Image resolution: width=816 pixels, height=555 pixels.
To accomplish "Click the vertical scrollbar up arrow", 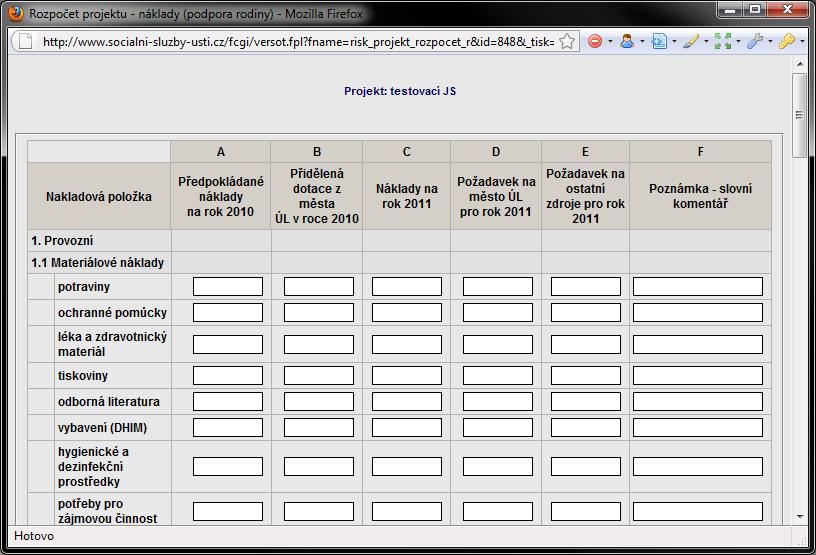I will click(x=799, y=64).
